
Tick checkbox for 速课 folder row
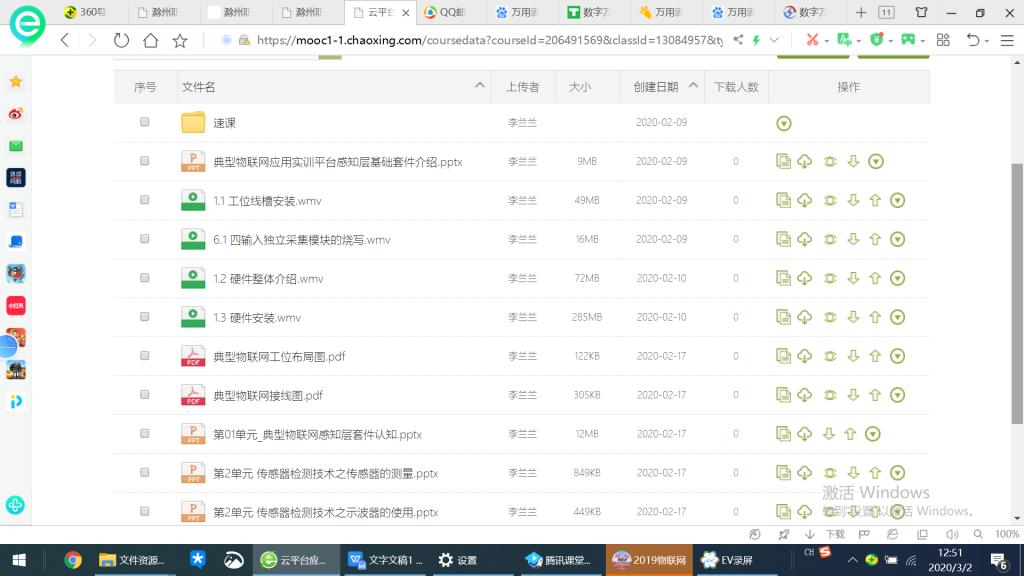tap(145, 122)
